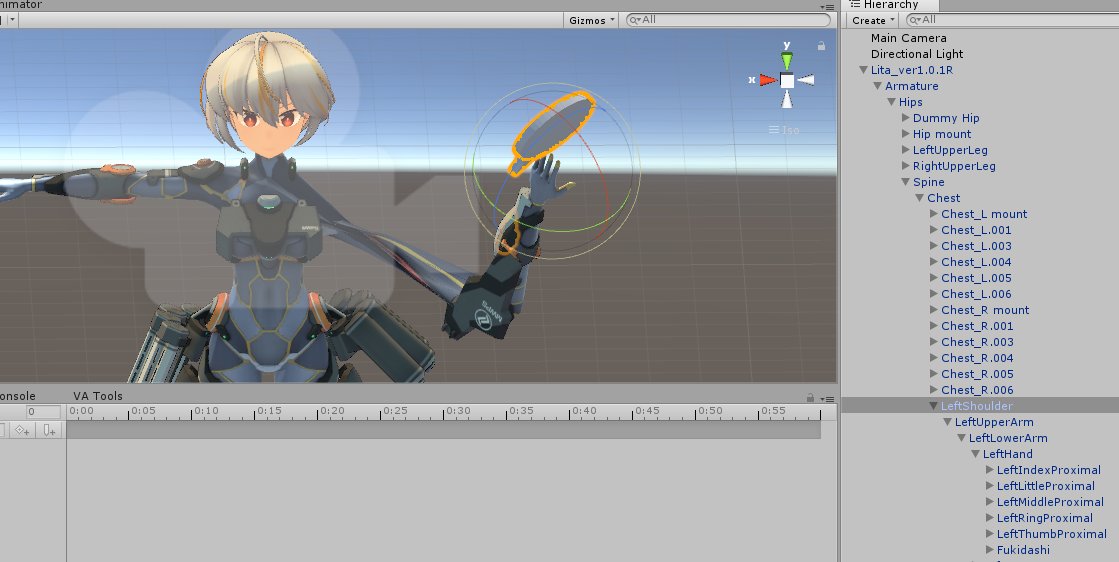Viewport: 1119px width, 562px height.
Task: Collapse the Chest node
Action: 920,198
